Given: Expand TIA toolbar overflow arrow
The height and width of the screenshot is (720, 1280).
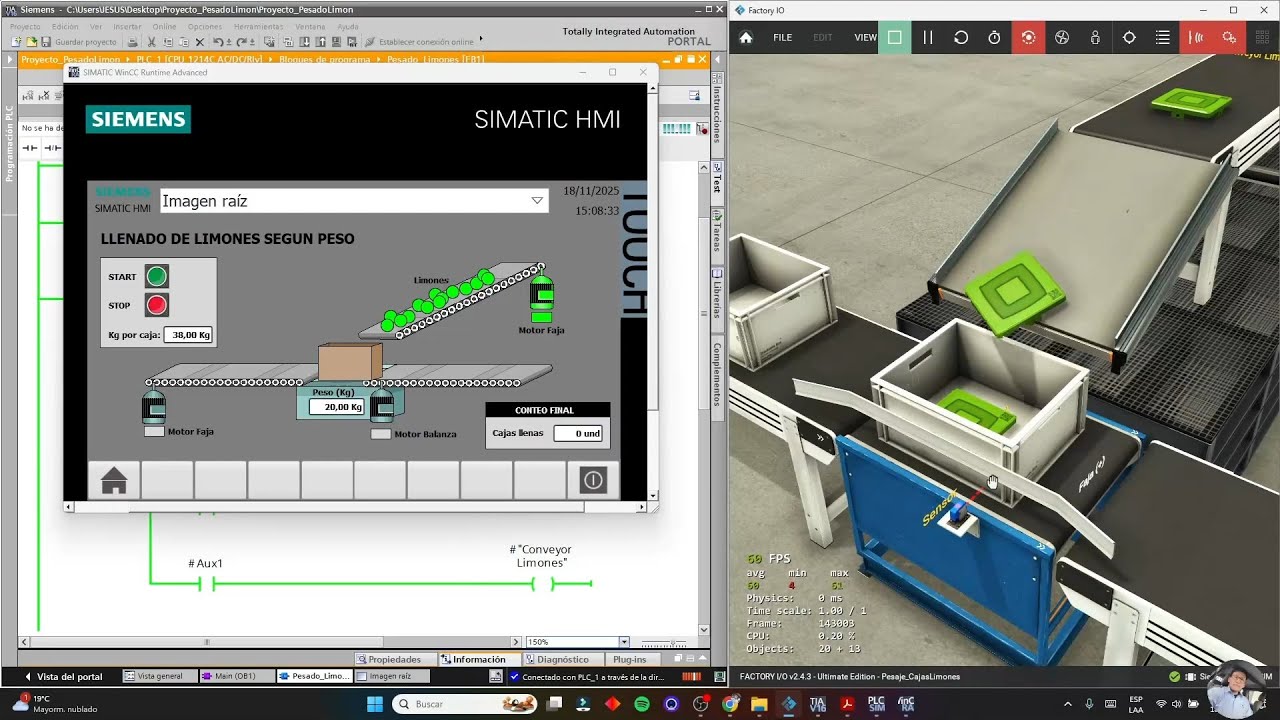Looking at the screenshot, I should click(481, 38).
